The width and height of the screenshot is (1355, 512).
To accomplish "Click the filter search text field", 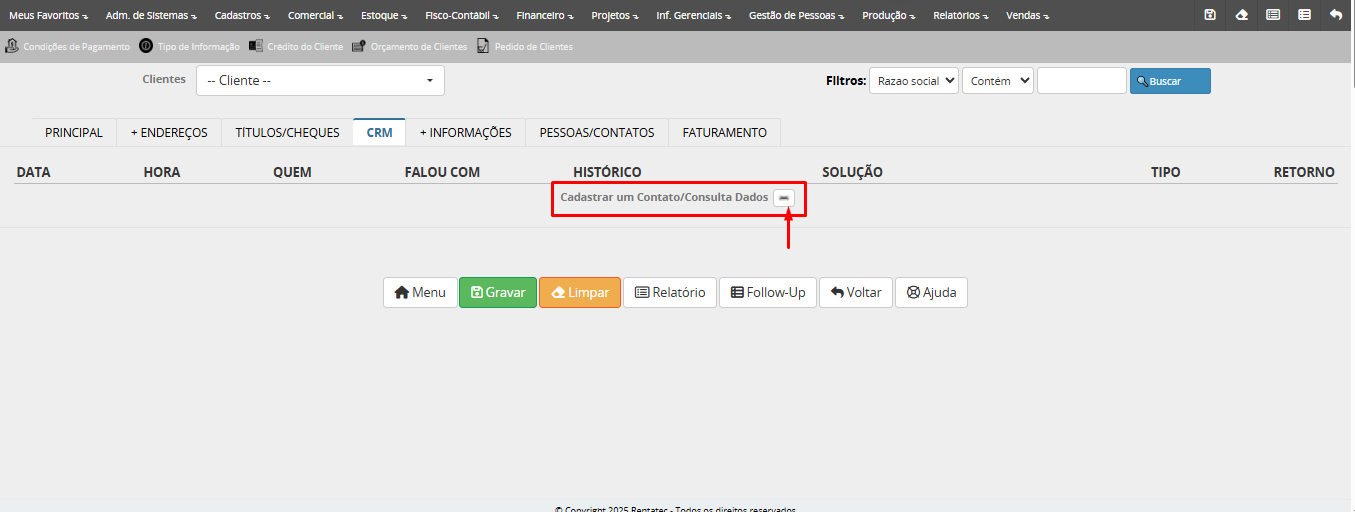I will (1081, 81).
